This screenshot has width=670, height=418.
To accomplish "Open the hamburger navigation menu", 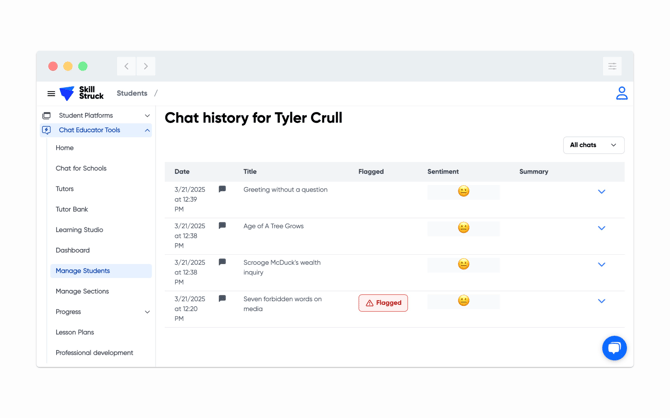I will pyautogui.click(x=51, y=94).
